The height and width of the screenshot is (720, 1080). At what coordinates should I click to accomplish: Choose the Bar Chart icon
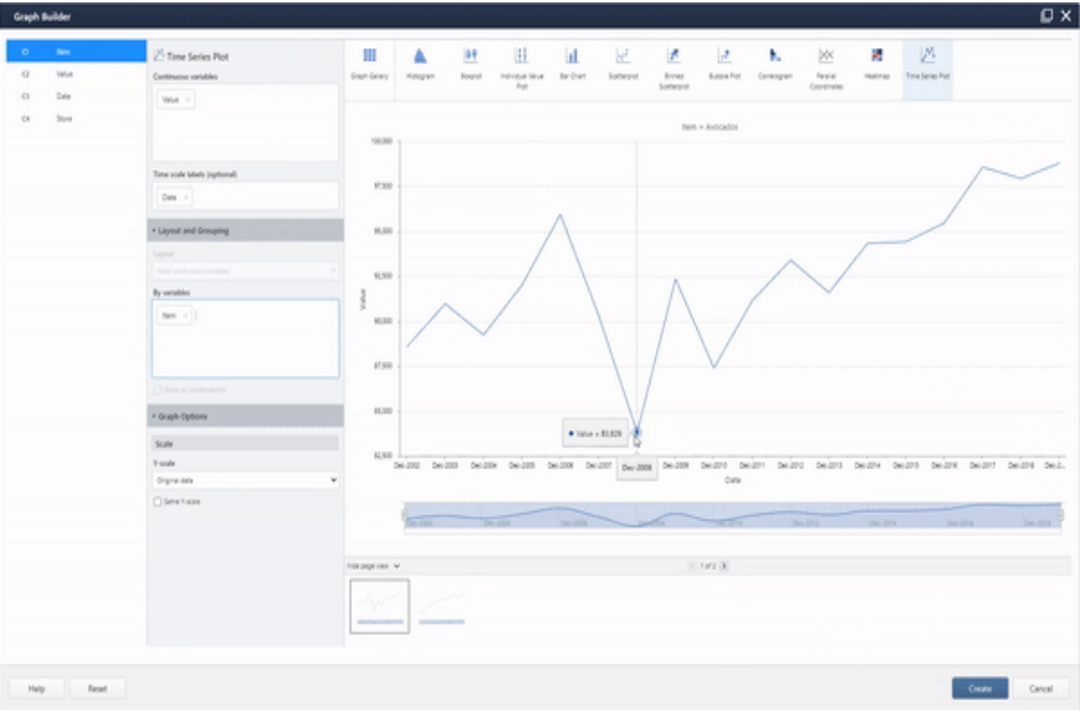pos(574,58)
